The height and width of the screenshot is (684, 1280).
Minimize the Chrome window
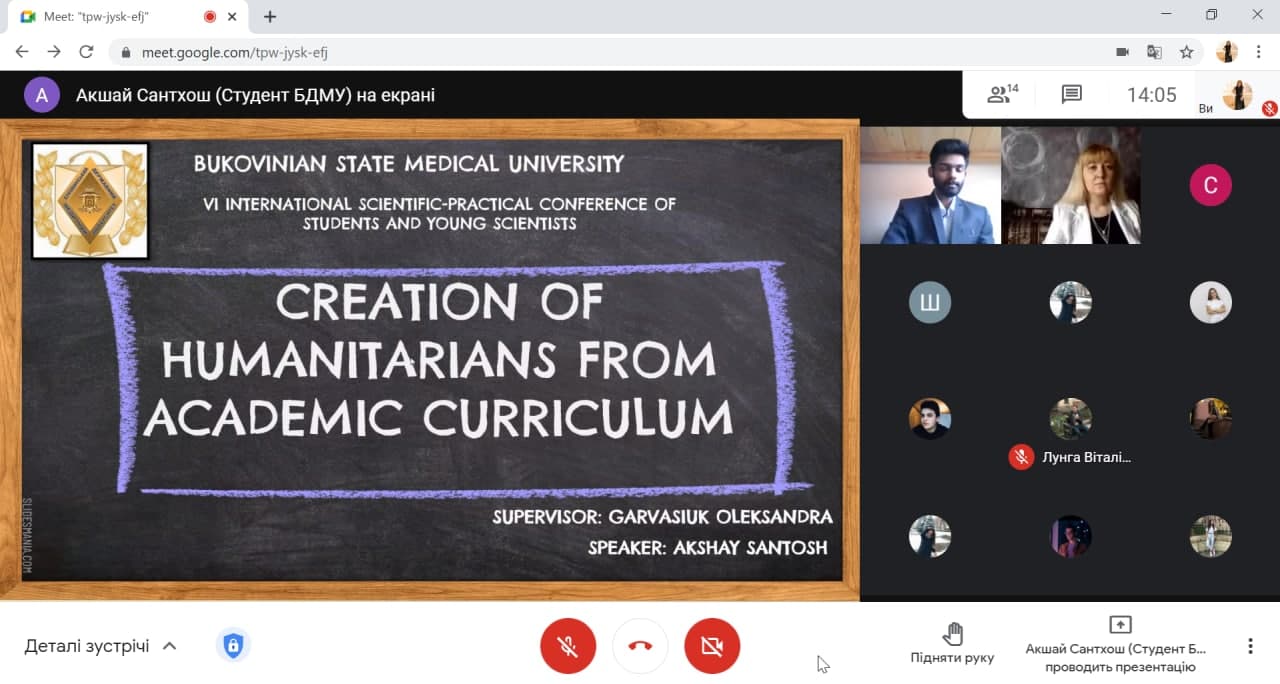1166,14
